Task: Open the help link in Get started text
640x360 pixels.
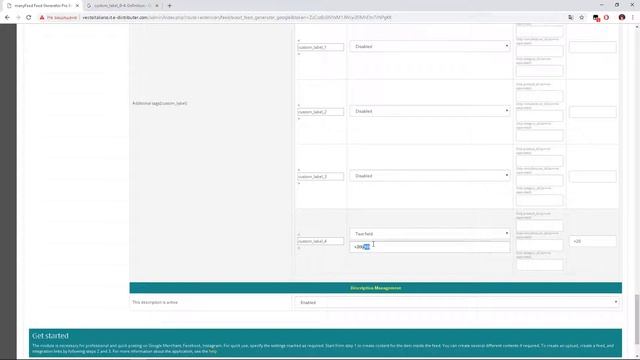Action: tap(213, 351)
